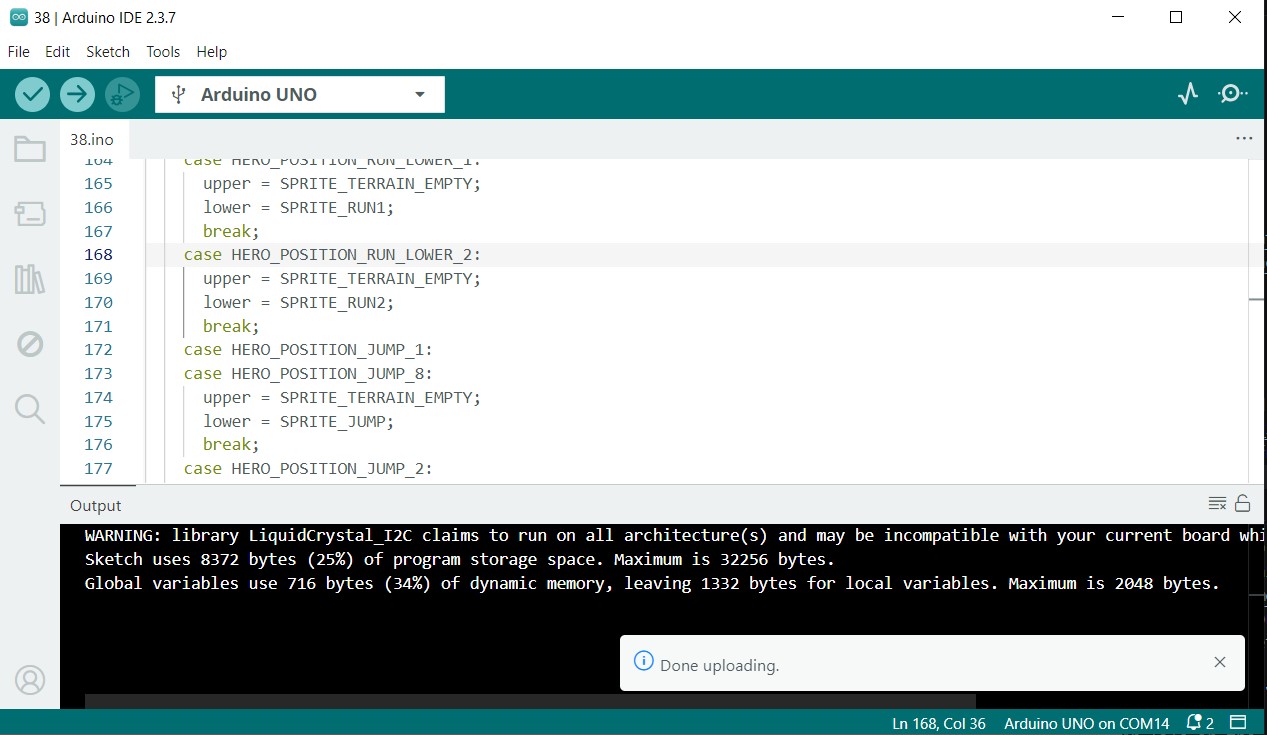Open the Tools menu
The height and width of the screenshot is (735, 1267).
163,52
